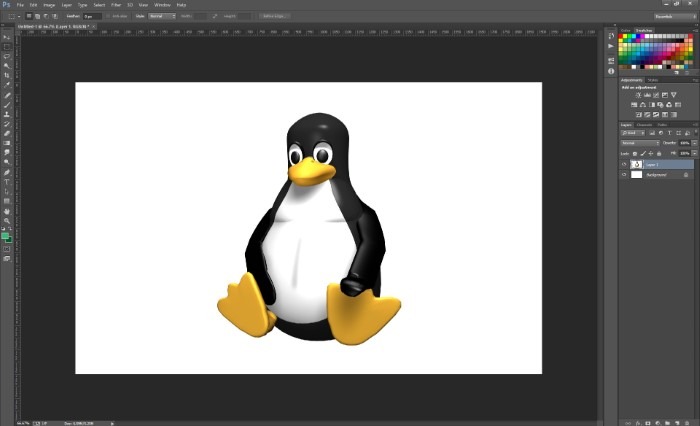Click the foreground color swatch
700x426 pixels.
[5, 236]
